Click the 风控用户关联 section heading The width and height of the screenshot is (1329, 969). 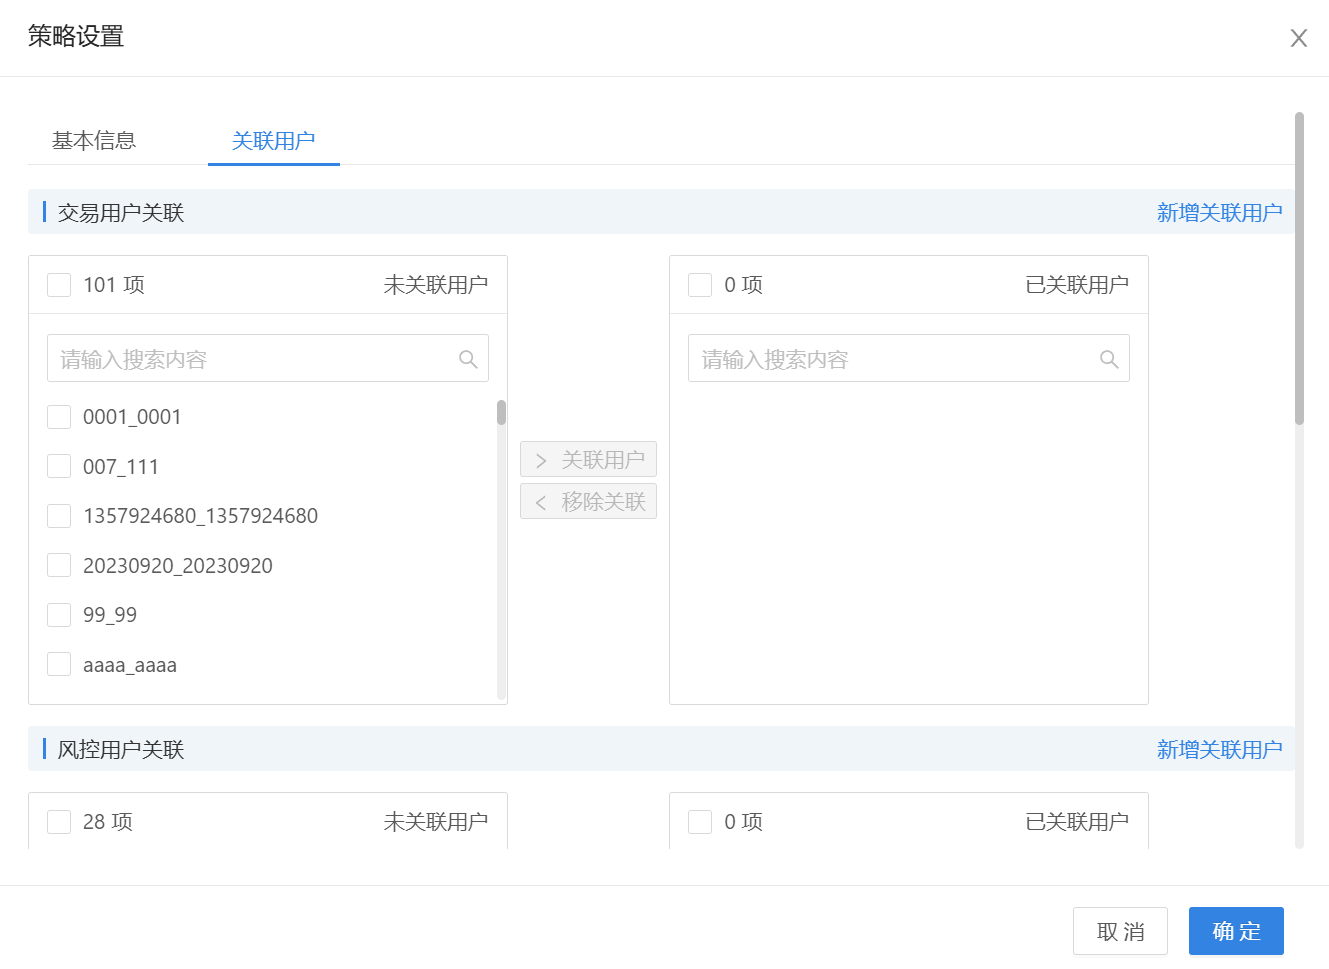[x=121, y=749]
